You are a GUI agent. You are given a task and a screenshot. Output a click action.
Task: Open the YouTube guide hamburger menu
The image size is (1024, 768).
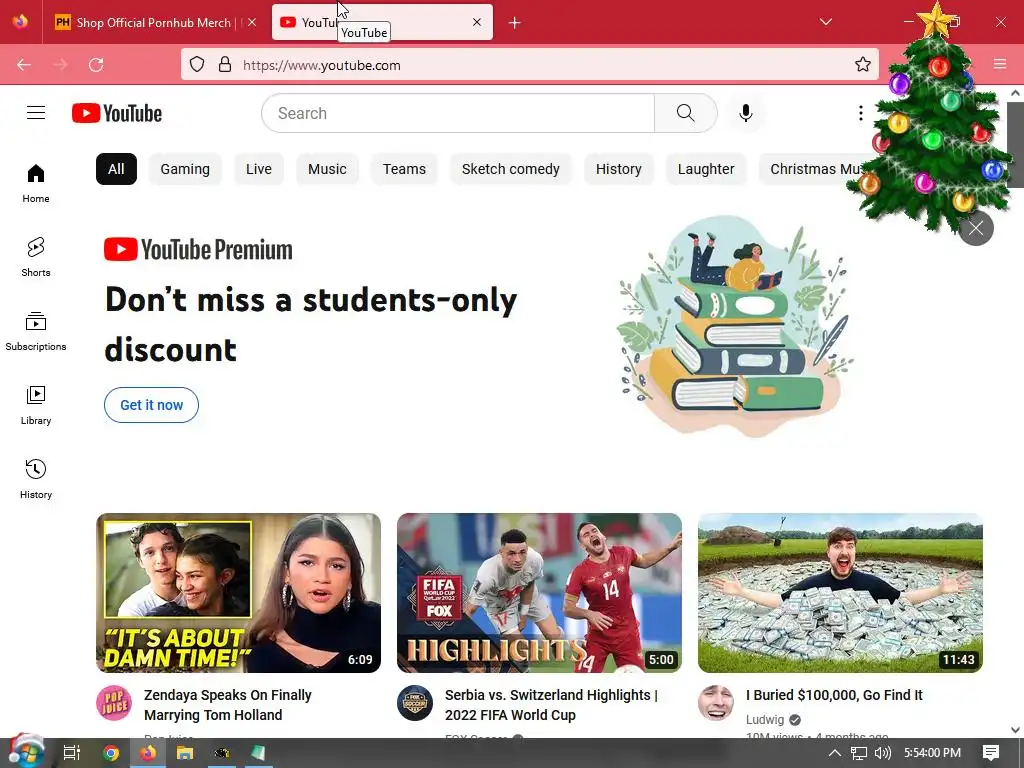point(36,113)
